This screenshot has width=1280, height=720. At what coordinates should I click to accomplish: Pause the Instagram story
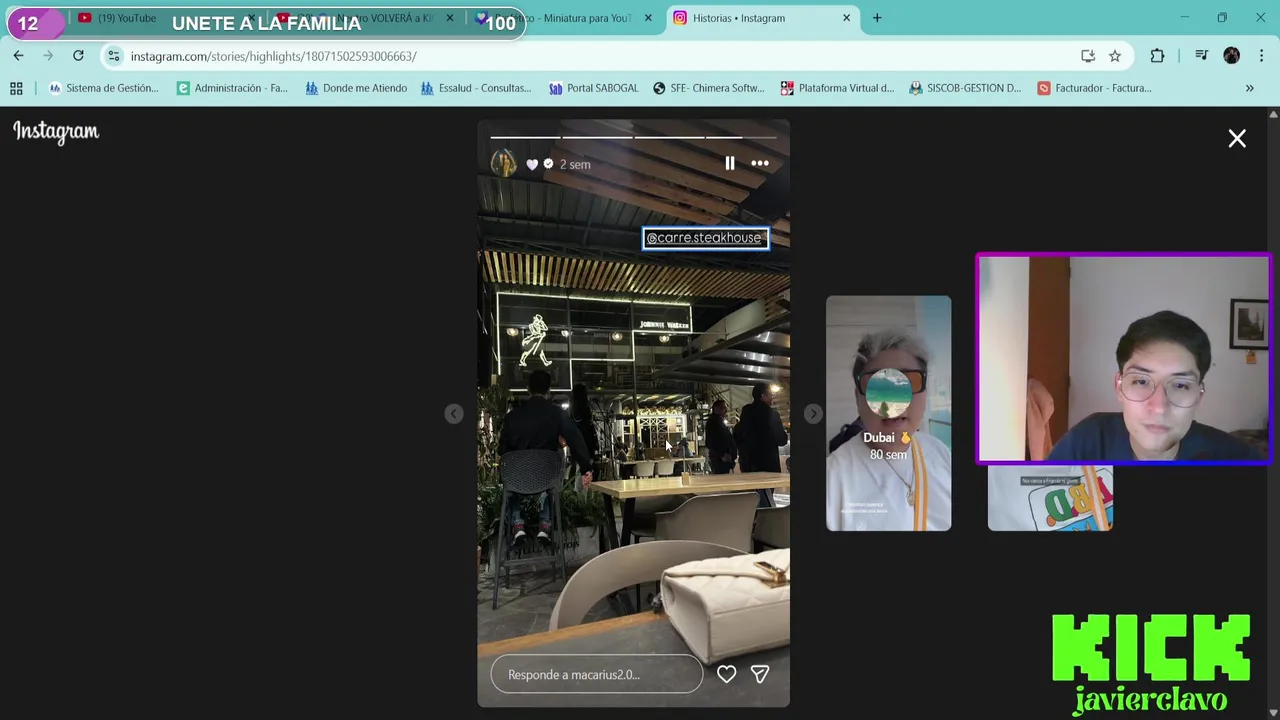tap(729, 164)
